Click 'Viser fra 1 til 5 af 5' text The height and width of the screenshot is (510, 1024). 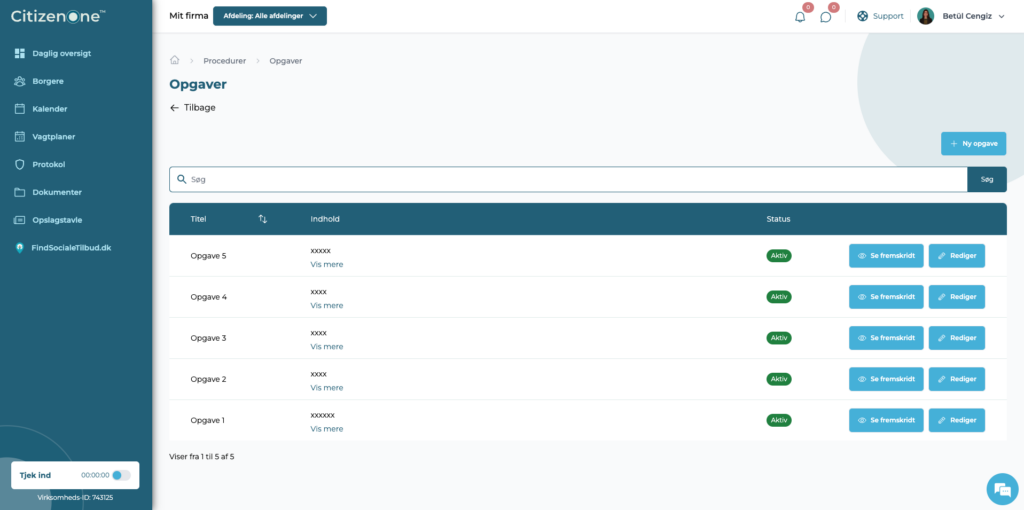point(202,457)
